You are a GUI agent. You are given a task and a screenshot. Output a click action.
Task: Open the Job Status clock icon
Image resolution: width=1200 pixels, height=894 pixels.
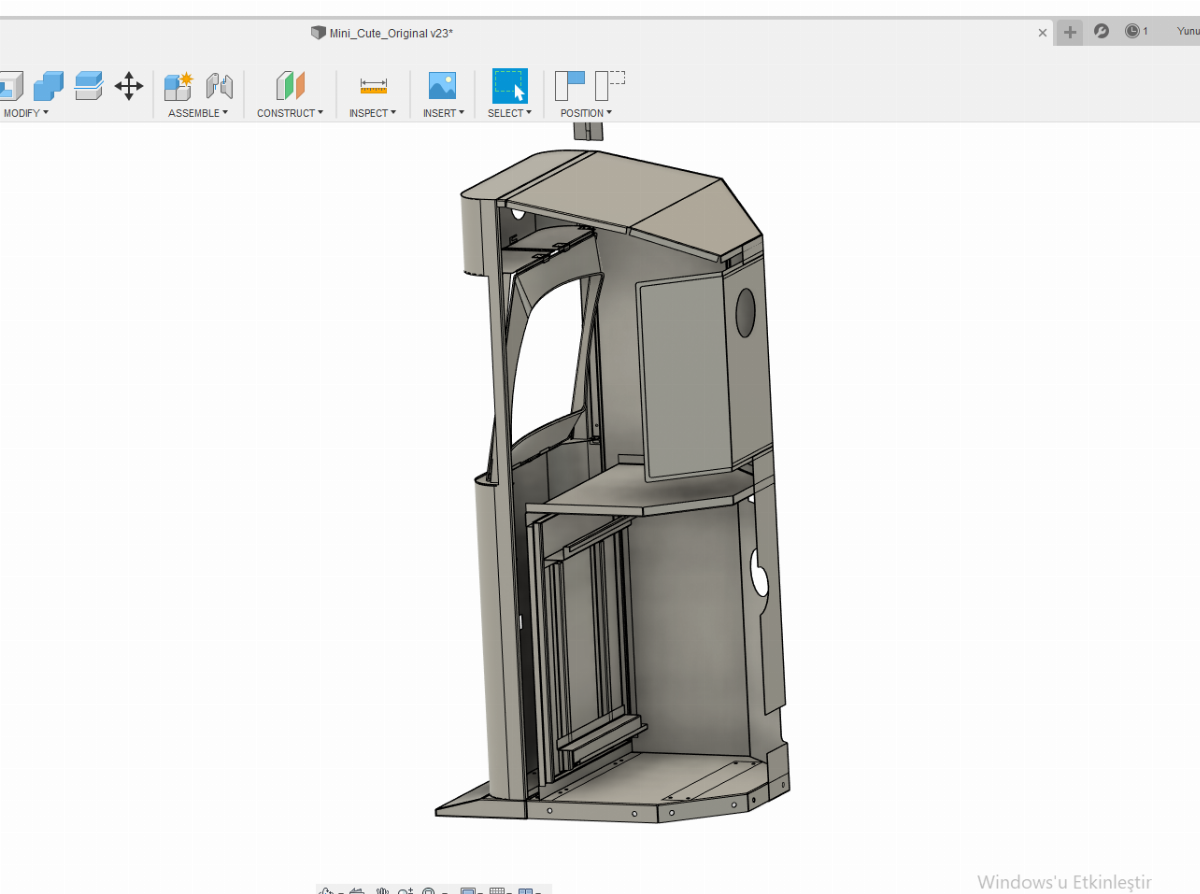tap(1136, 32)
